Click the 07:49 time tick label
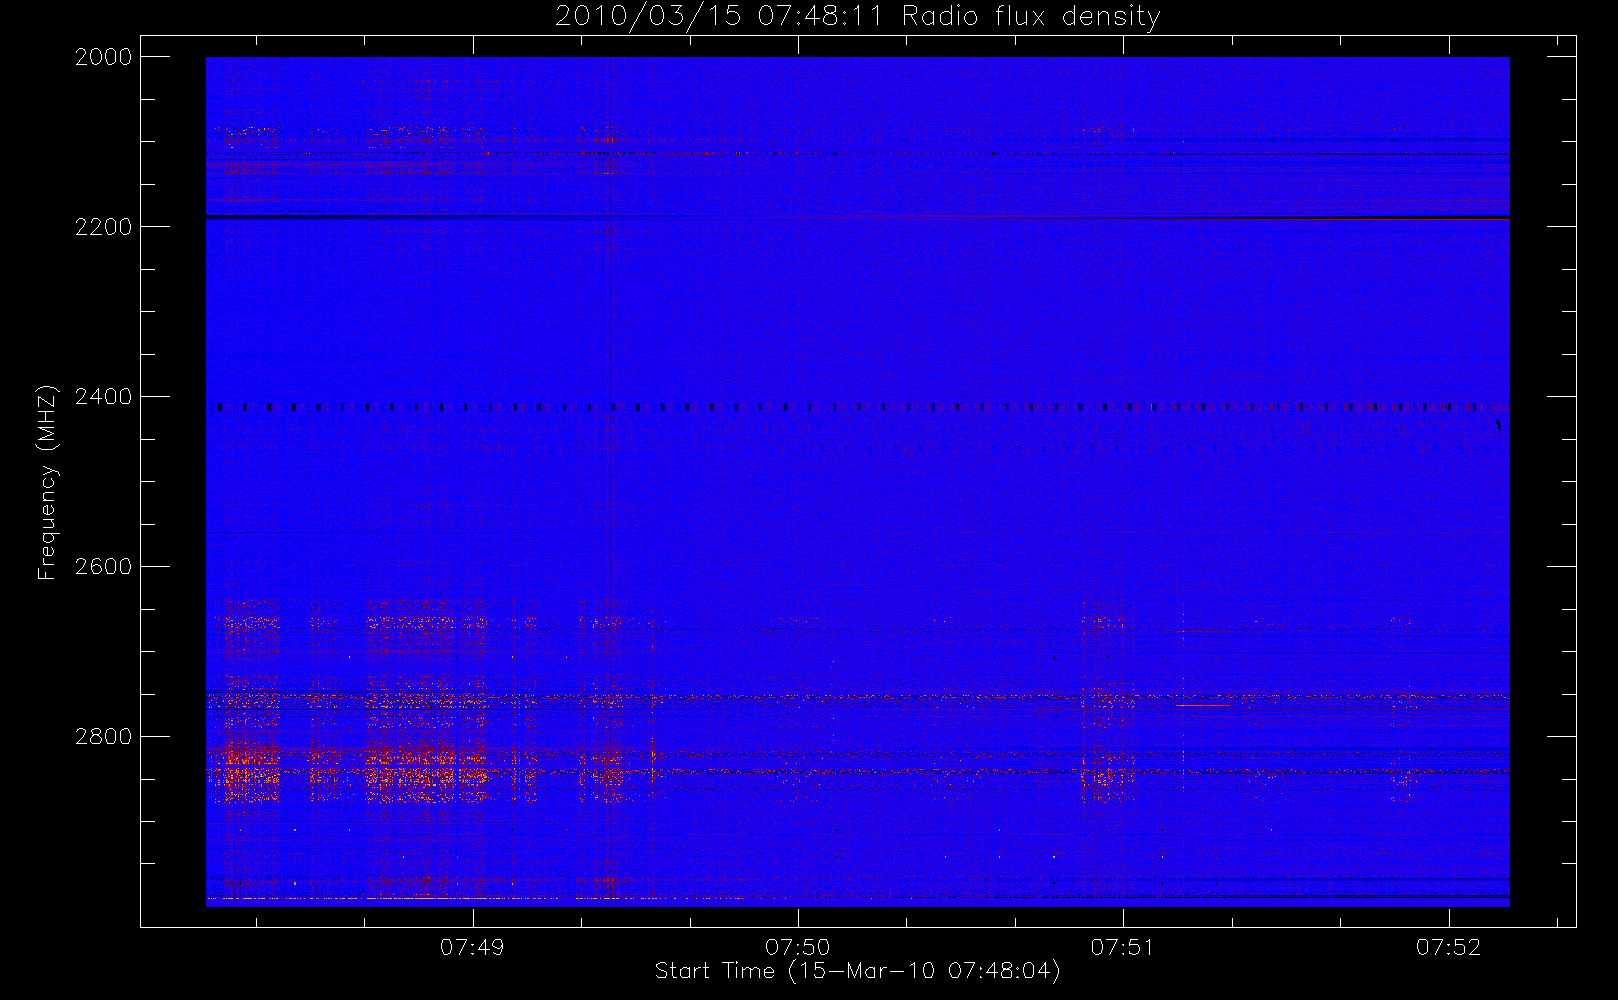Image resolution: width=1618 pixels, height=1000 pixels. [472, 947]
